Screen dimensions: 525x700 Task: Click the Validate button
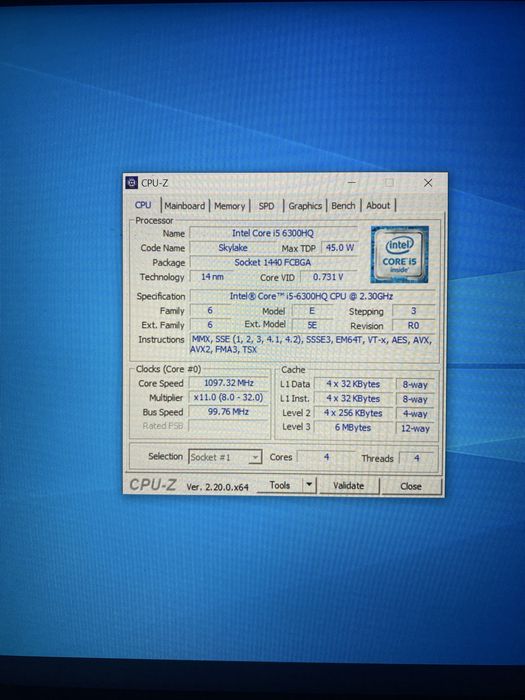click(348, 486)
